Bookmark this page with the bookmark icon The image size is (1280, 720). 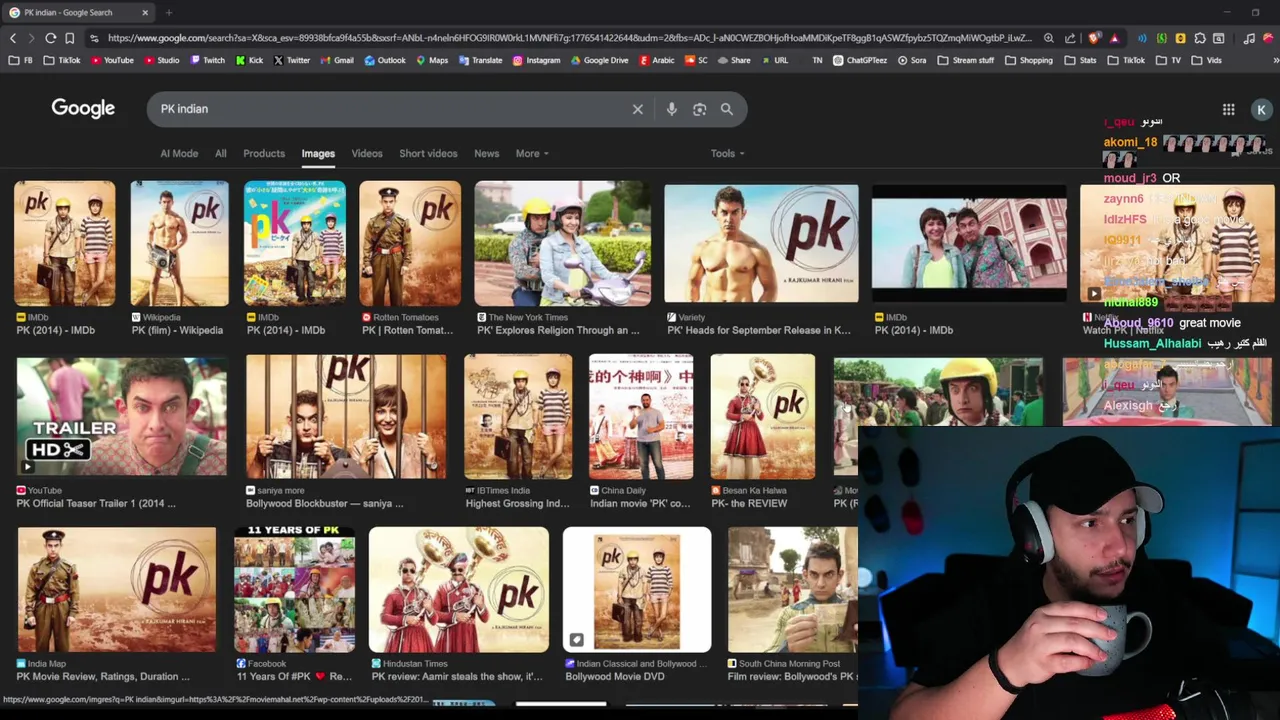click(x=69, y=38)
